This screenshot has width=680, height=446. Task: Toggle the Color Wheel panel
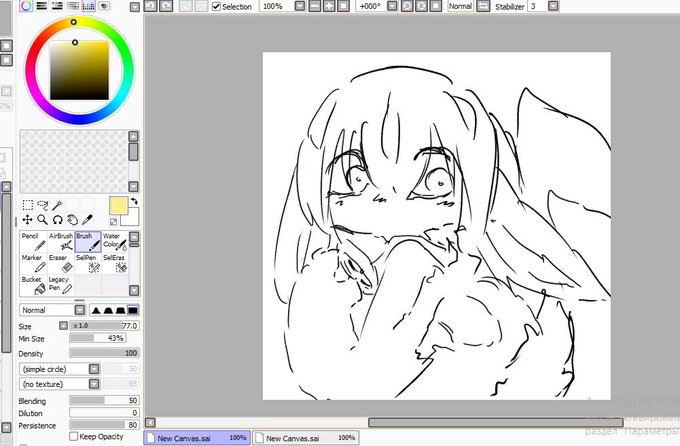(26, 6)
